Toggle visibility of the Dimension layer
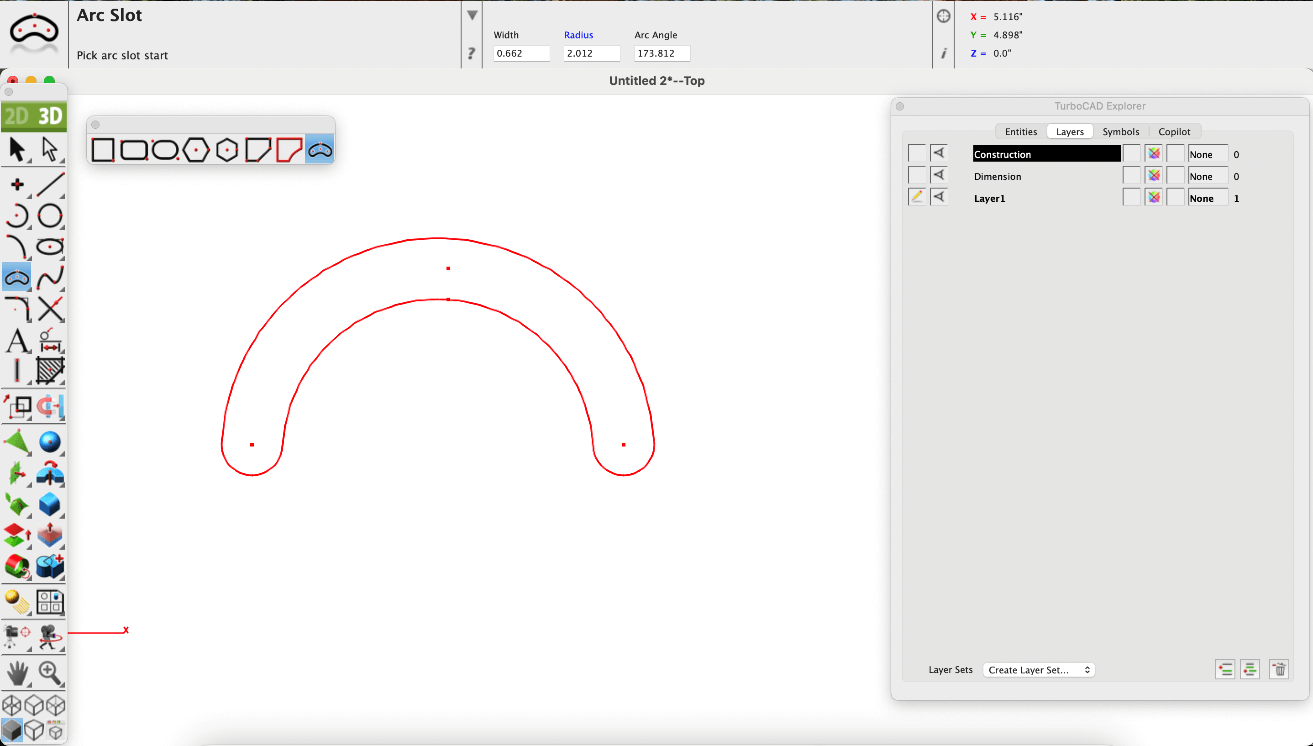Image resolution: width=1313 pixels, height=746 pixels. [x=939, y=176]
